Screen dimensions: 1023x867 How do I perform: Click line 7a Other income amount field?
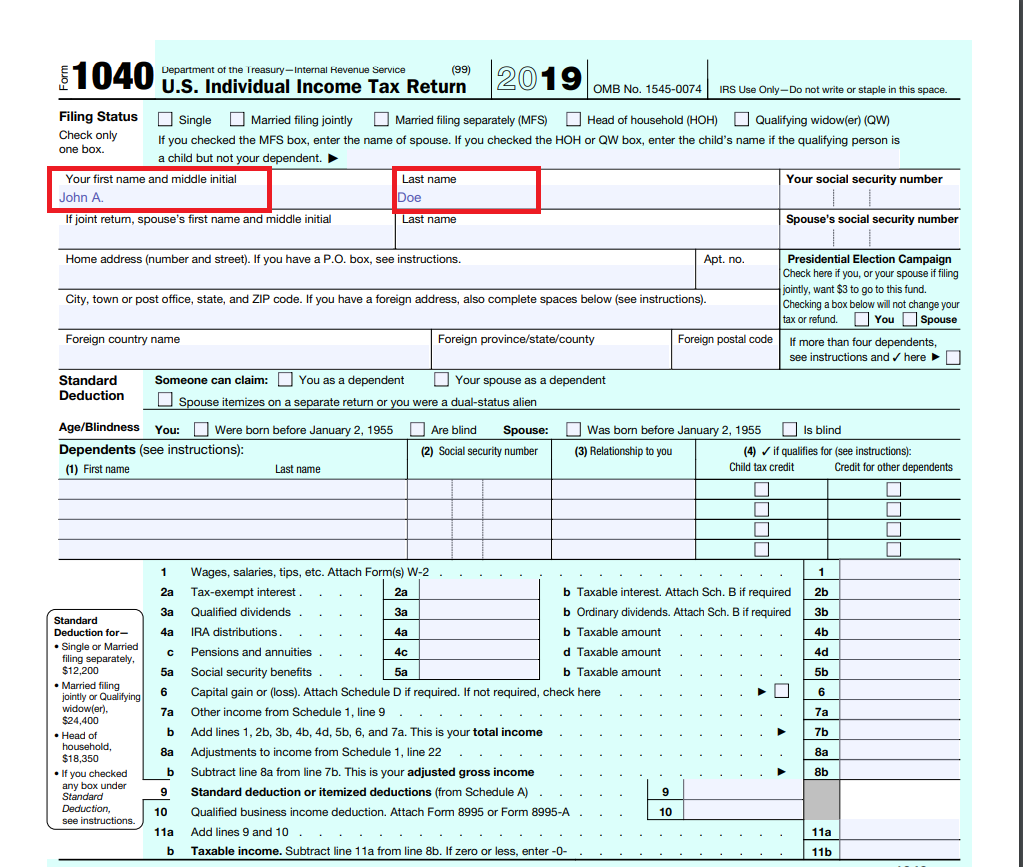pos(900,712)
